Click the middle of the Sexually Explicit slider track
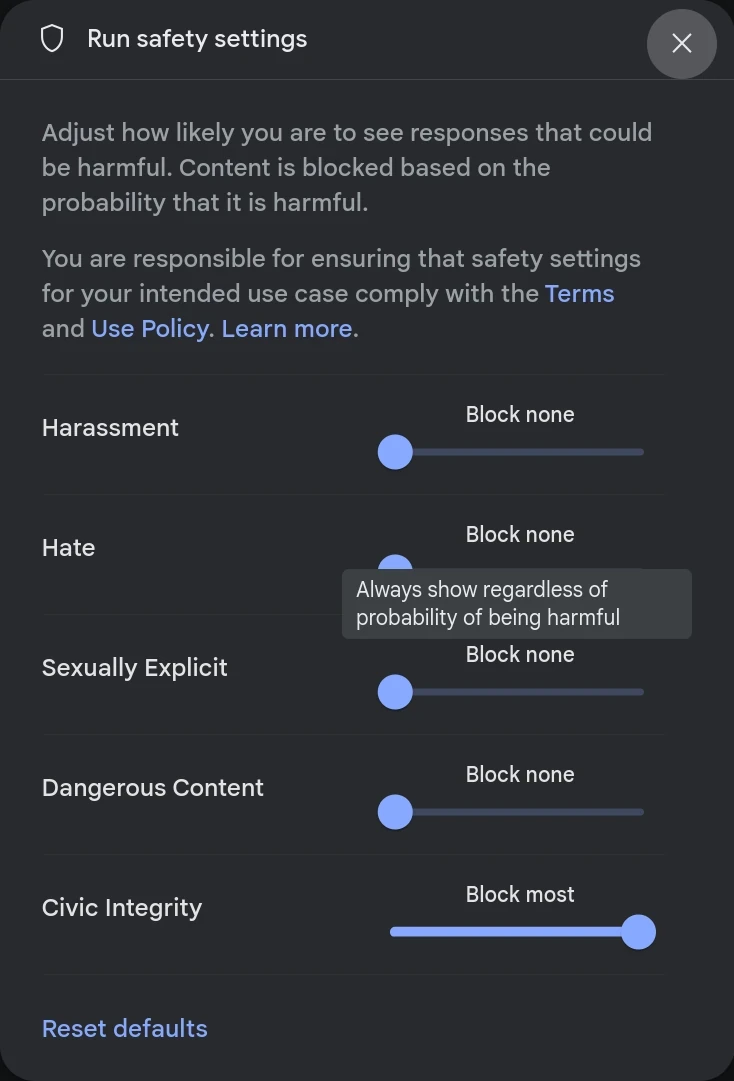The image size is (734, 1081). click(517, 692)
